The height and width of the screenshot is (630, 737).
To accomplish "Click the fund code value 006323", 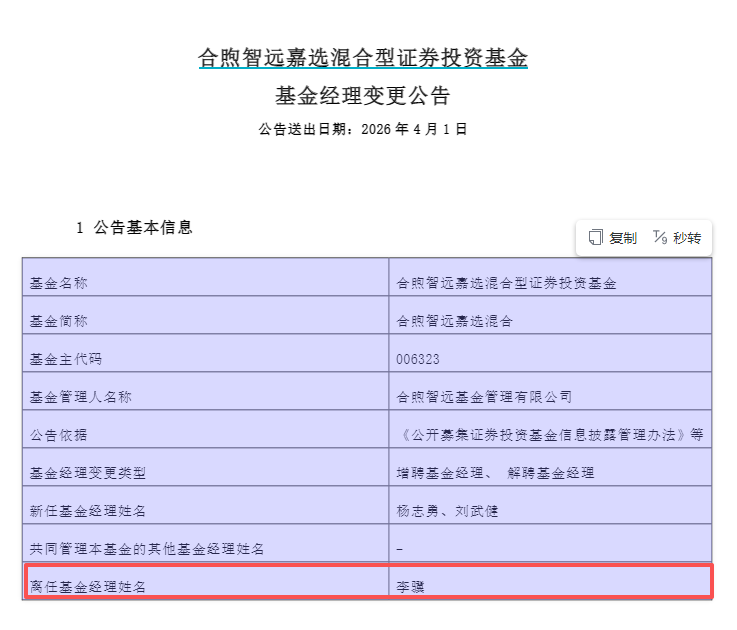I will (x=418, y=359).
